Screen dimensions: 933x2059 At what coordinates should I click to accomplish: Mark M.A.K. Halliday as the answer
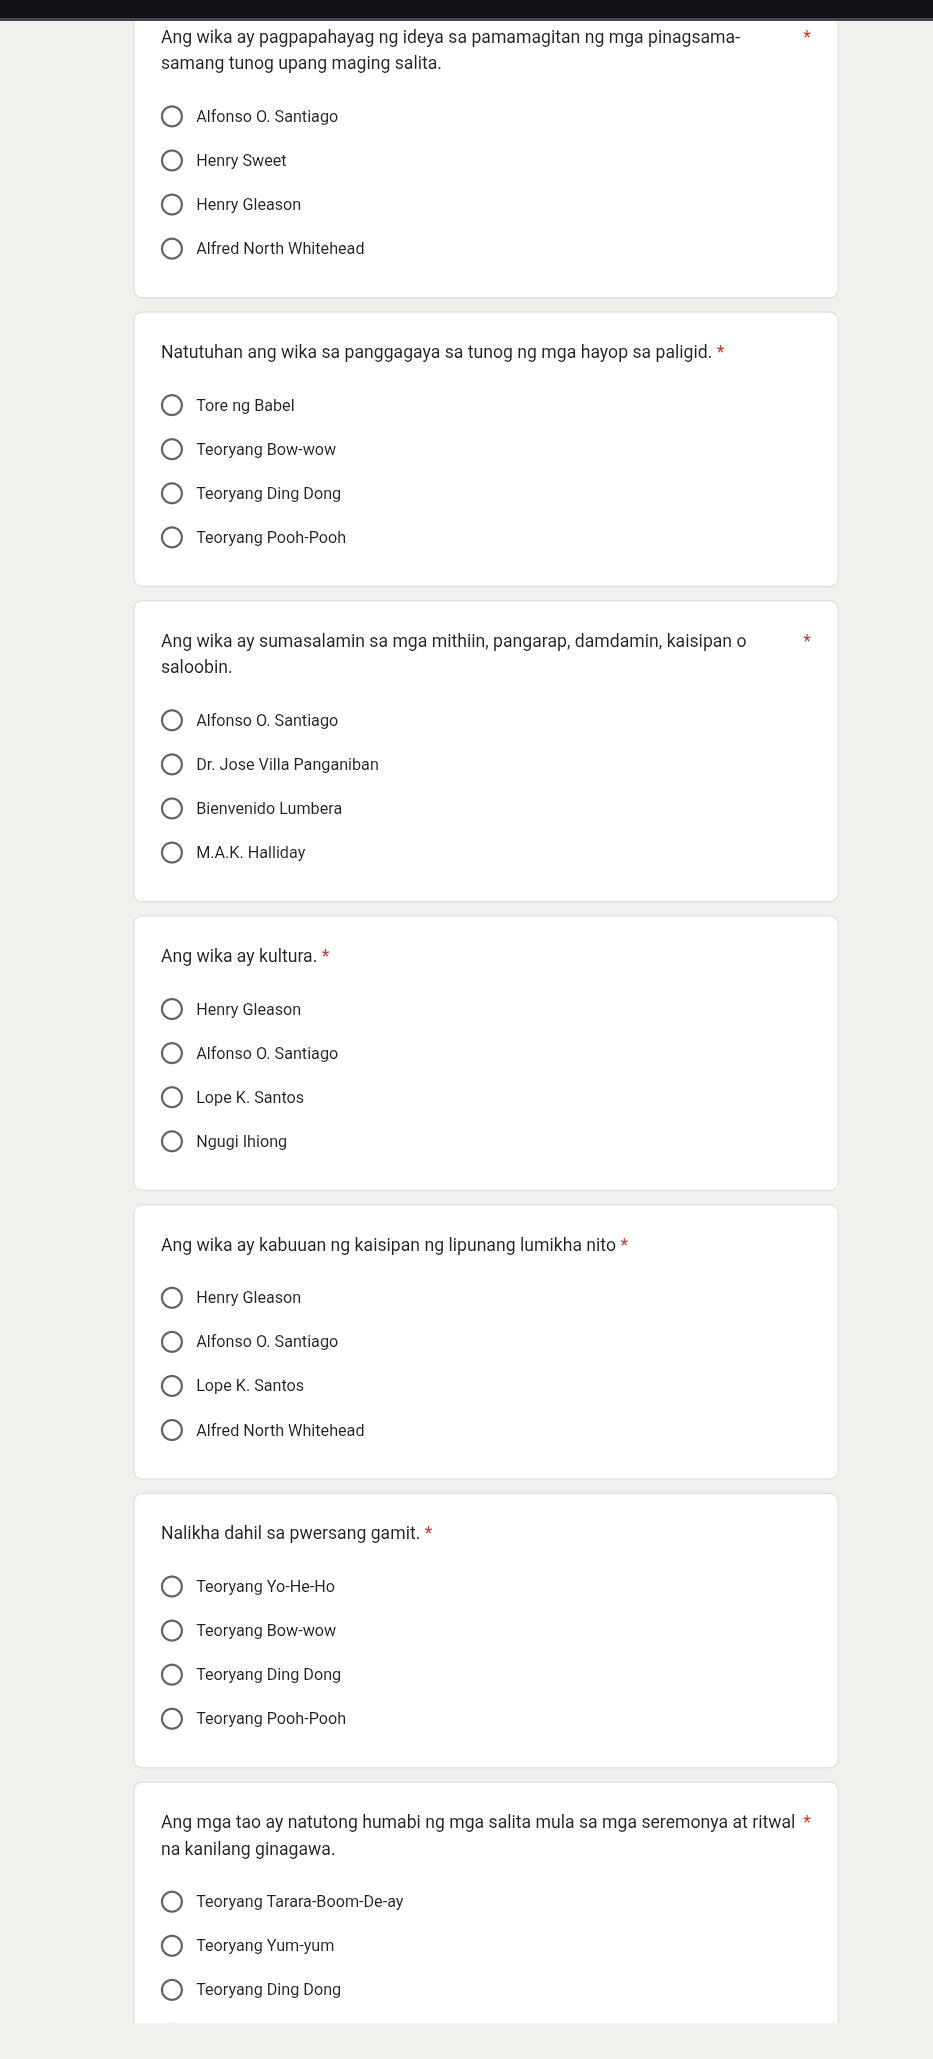pos(172,853)
